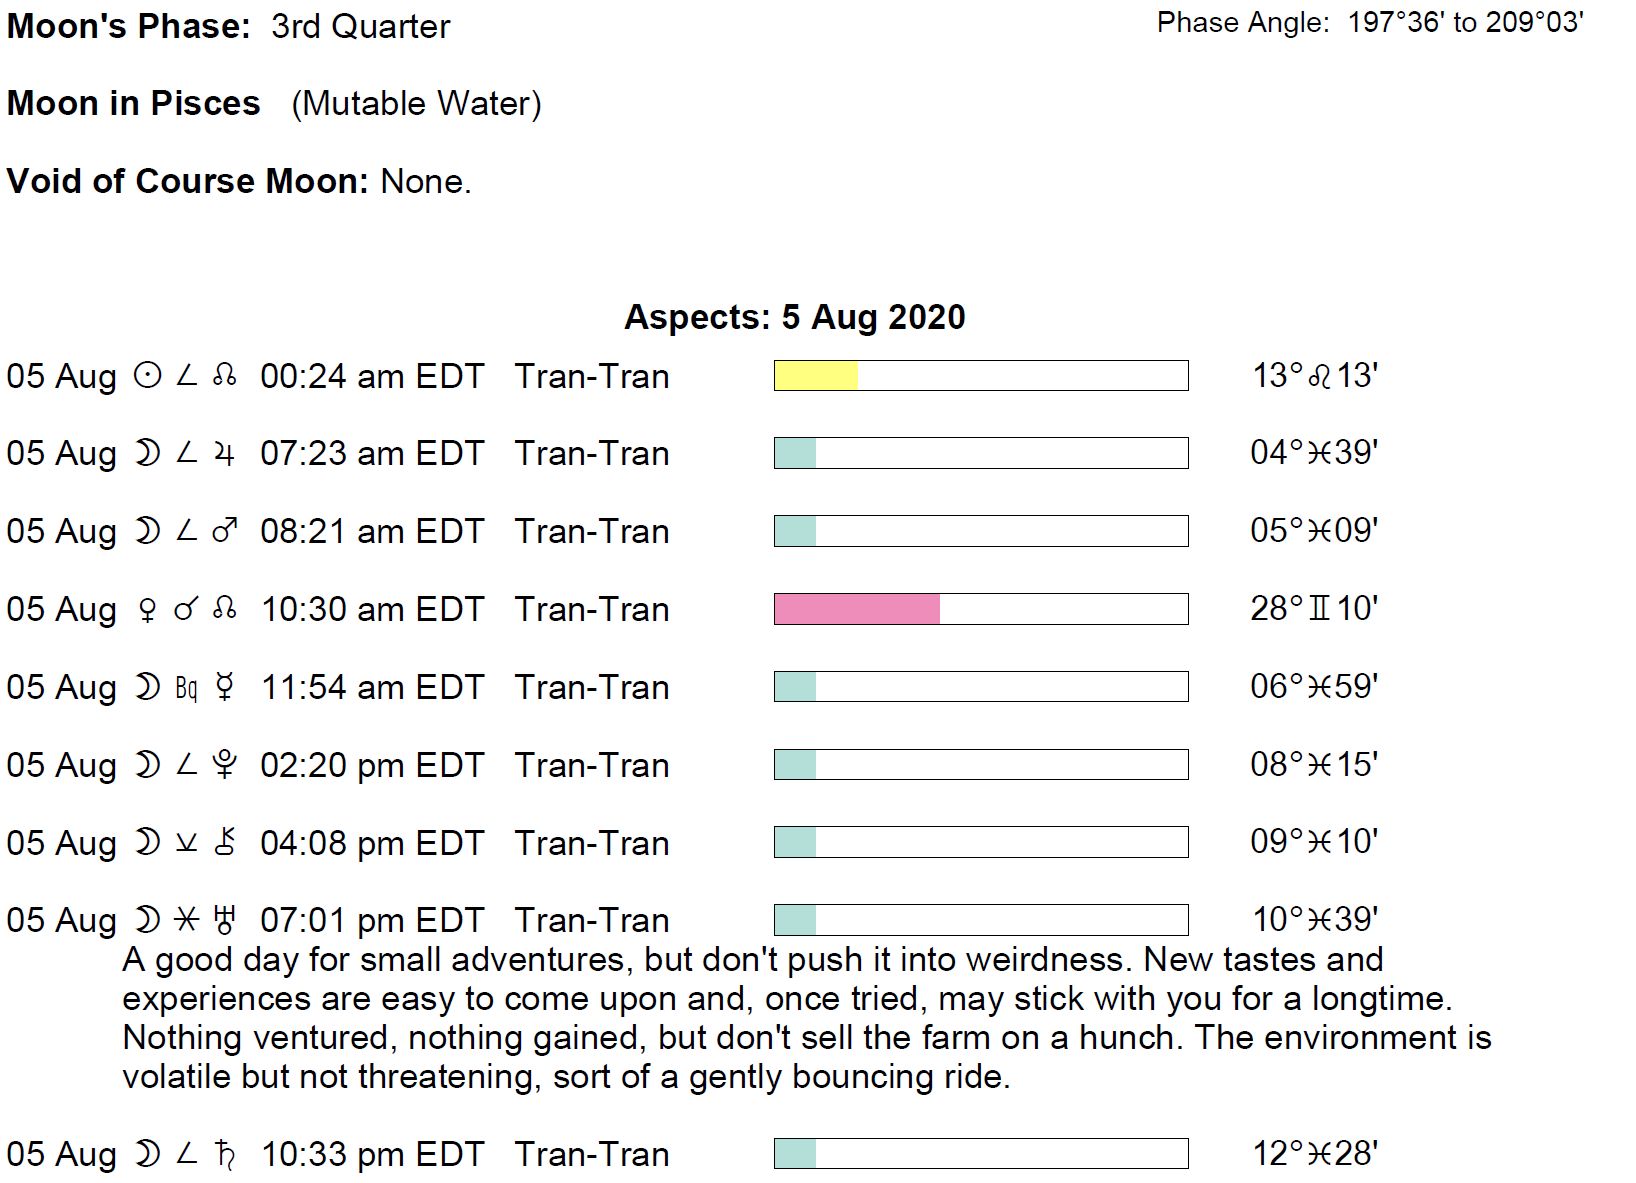Click the sextile symbol in Moon-Uranus row

pyautogui.click(x=186, y=920)
